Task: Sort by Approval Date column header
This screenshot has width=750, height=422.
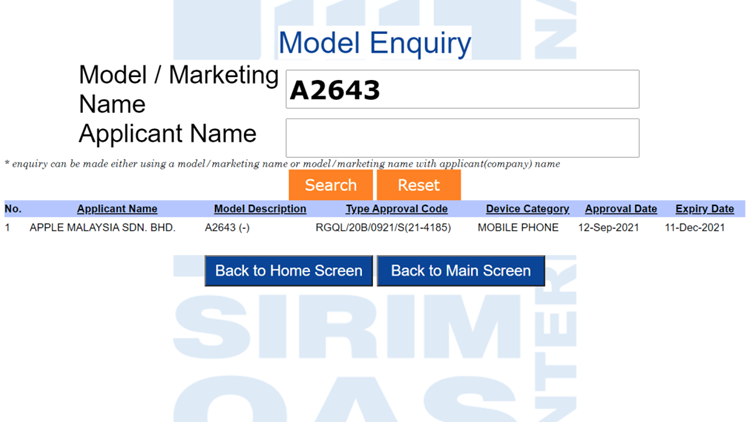Action: [x=621, y=209]
